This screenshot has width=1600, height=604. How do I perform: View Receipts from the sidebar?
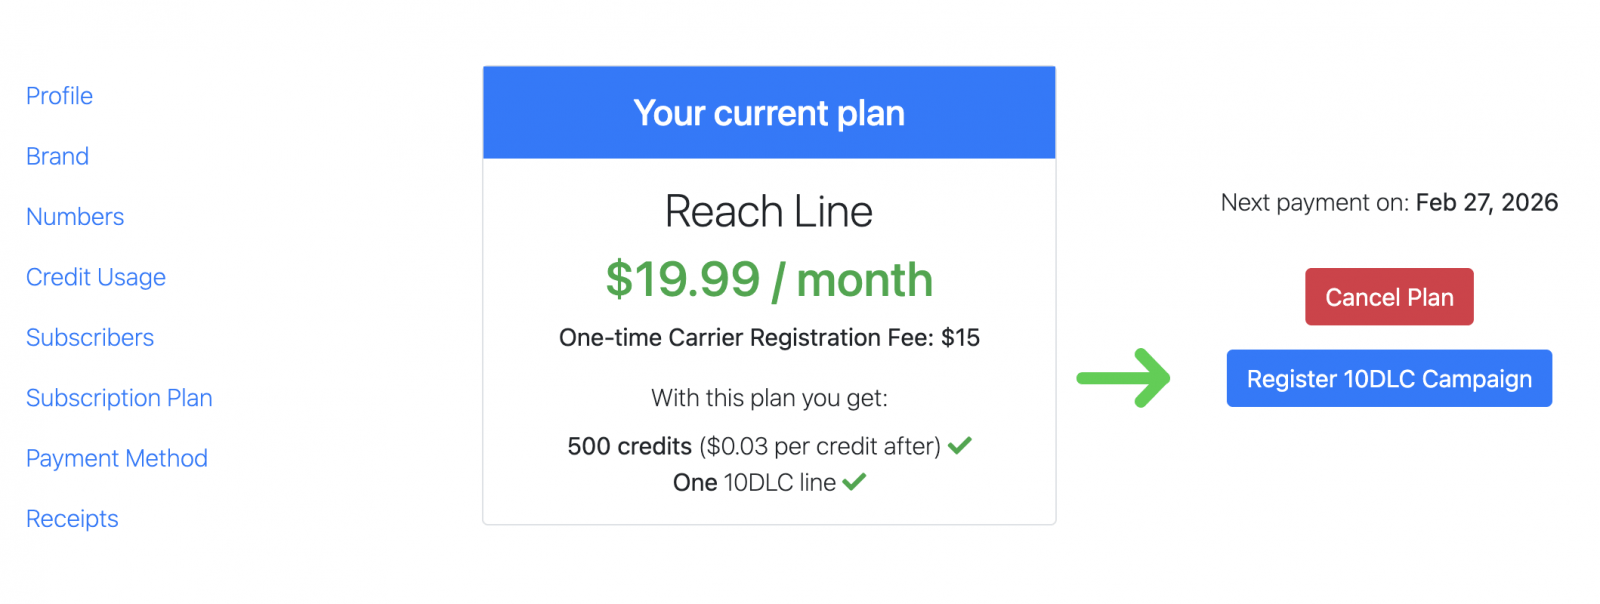tap(72, 519)
